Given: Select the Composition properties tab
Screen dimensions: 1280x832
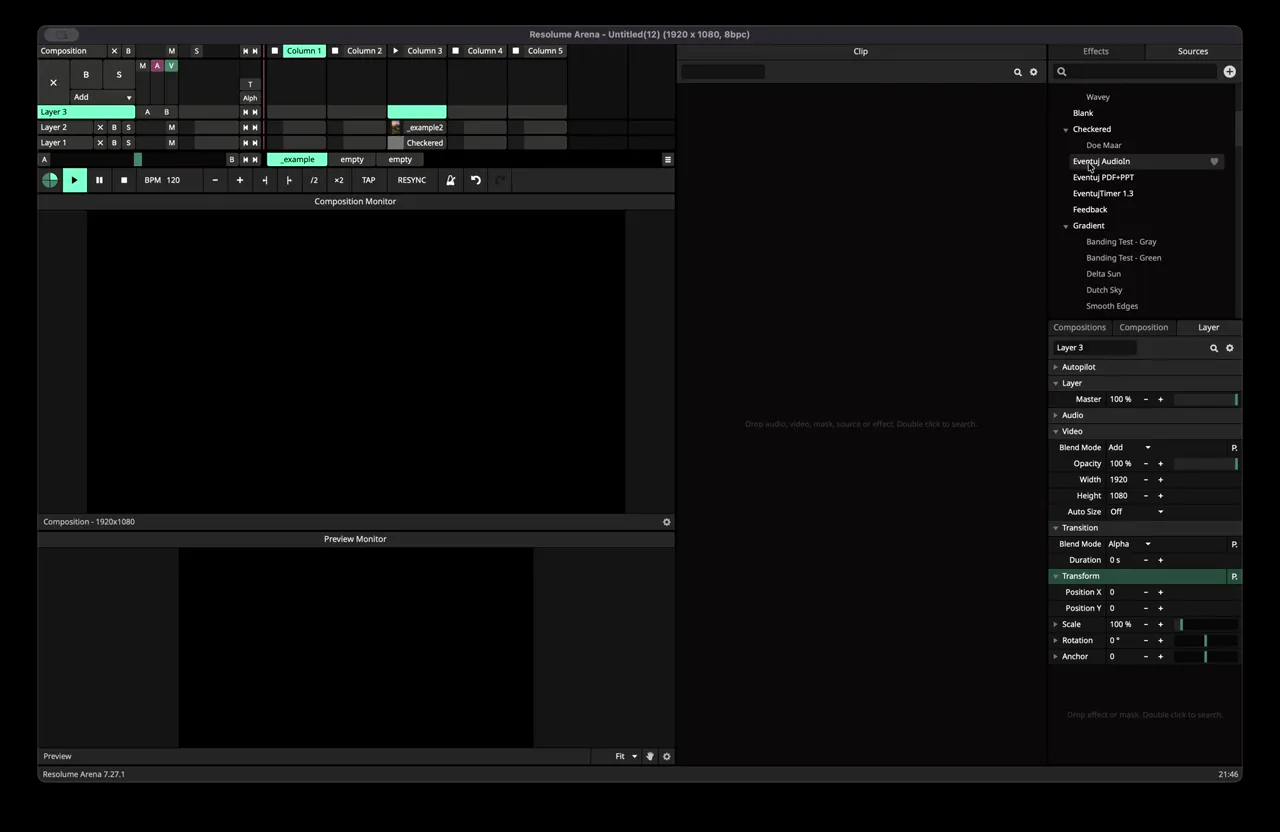Looking at the screenshot, I should click(x=1144, y=327).
